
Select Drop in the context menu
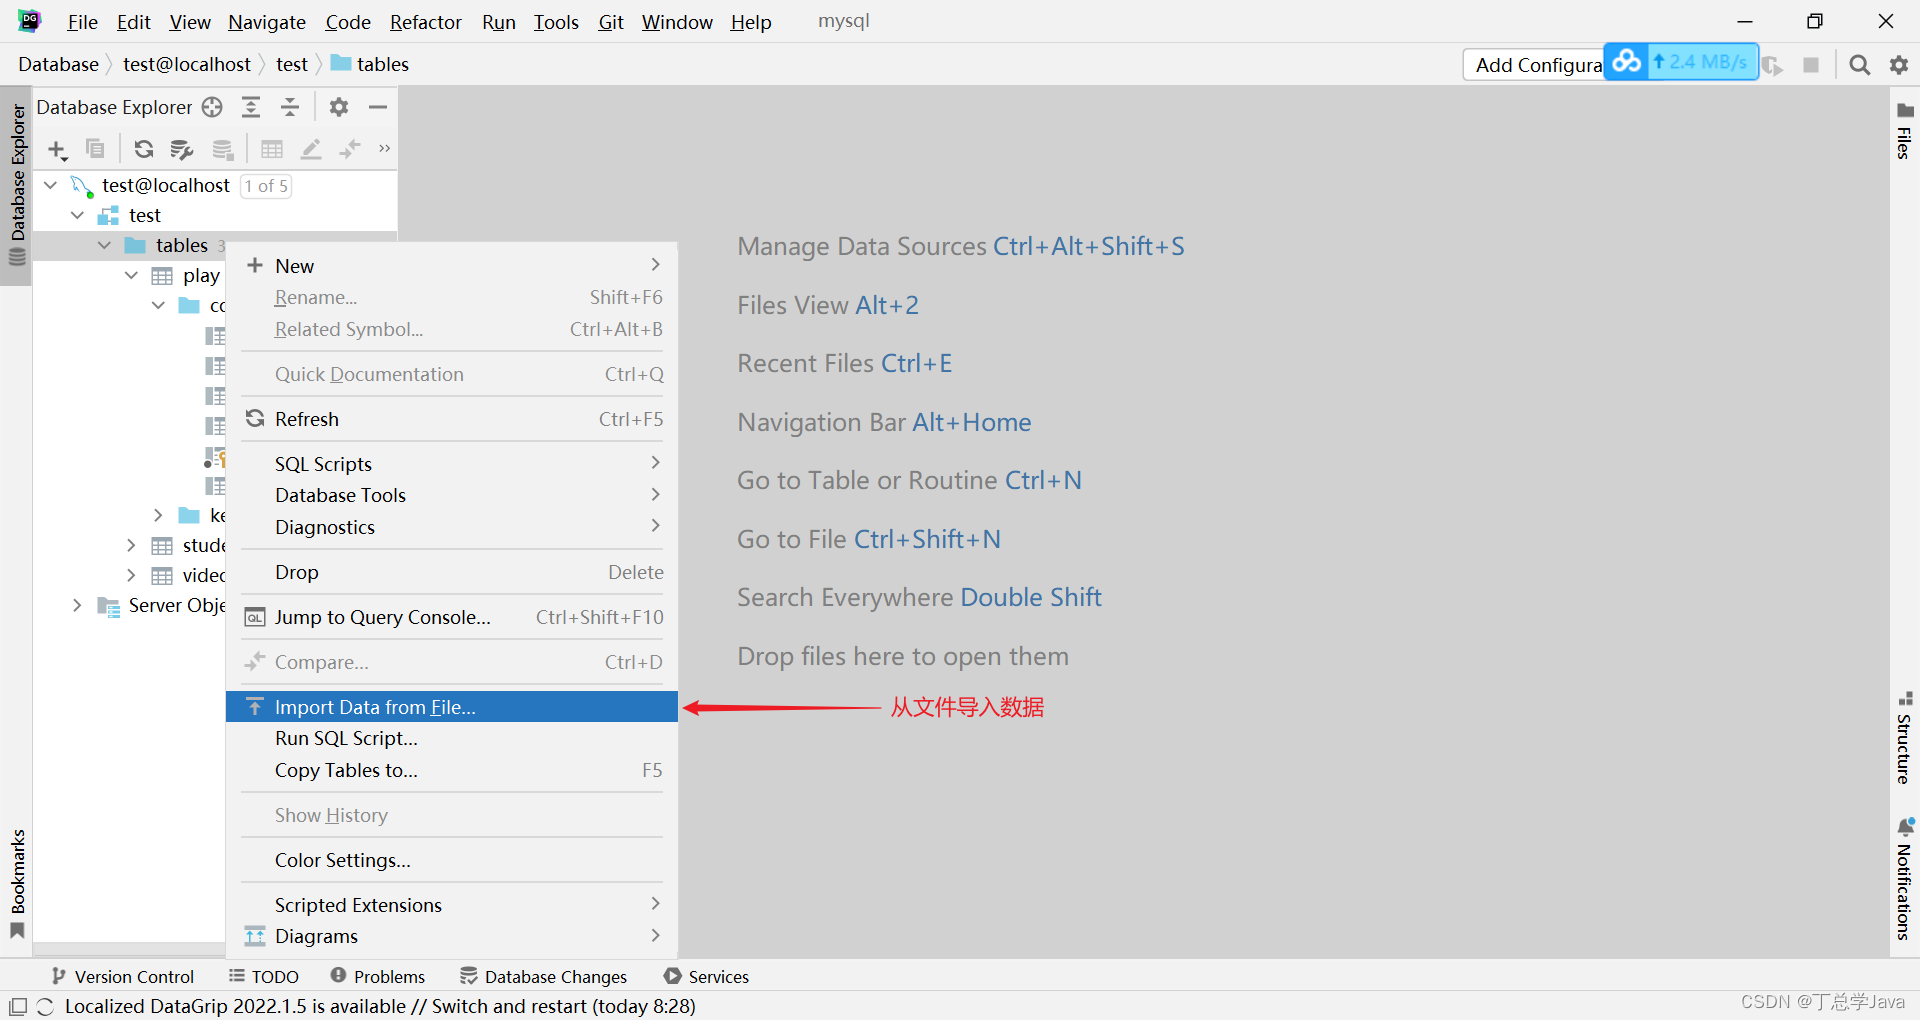(452, 572)
